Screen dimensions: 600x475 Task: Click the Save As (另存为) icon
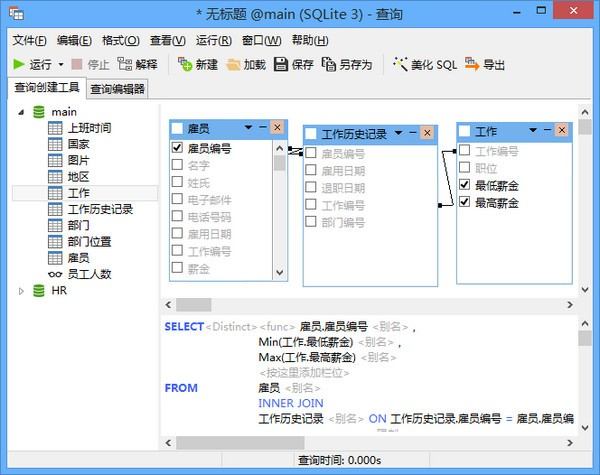pyautogui.click(x=329, y=64)
